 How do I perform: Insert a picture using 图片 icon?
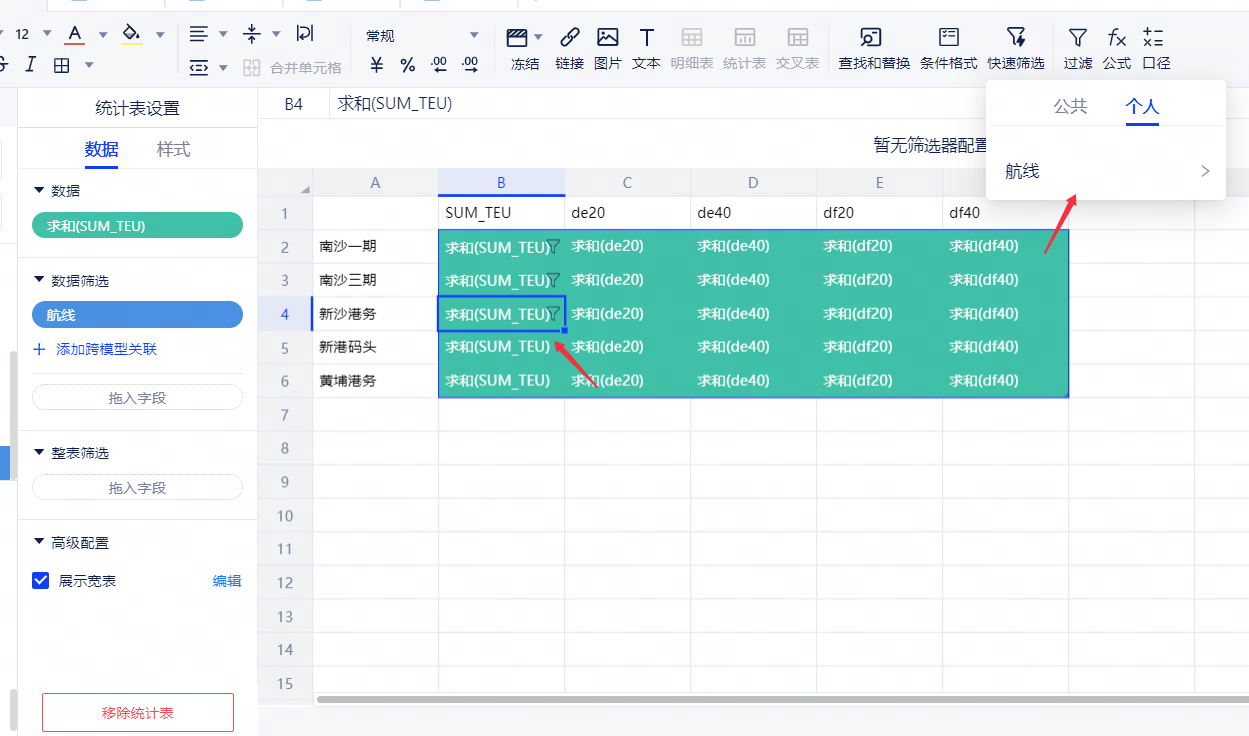click(607, 39)
